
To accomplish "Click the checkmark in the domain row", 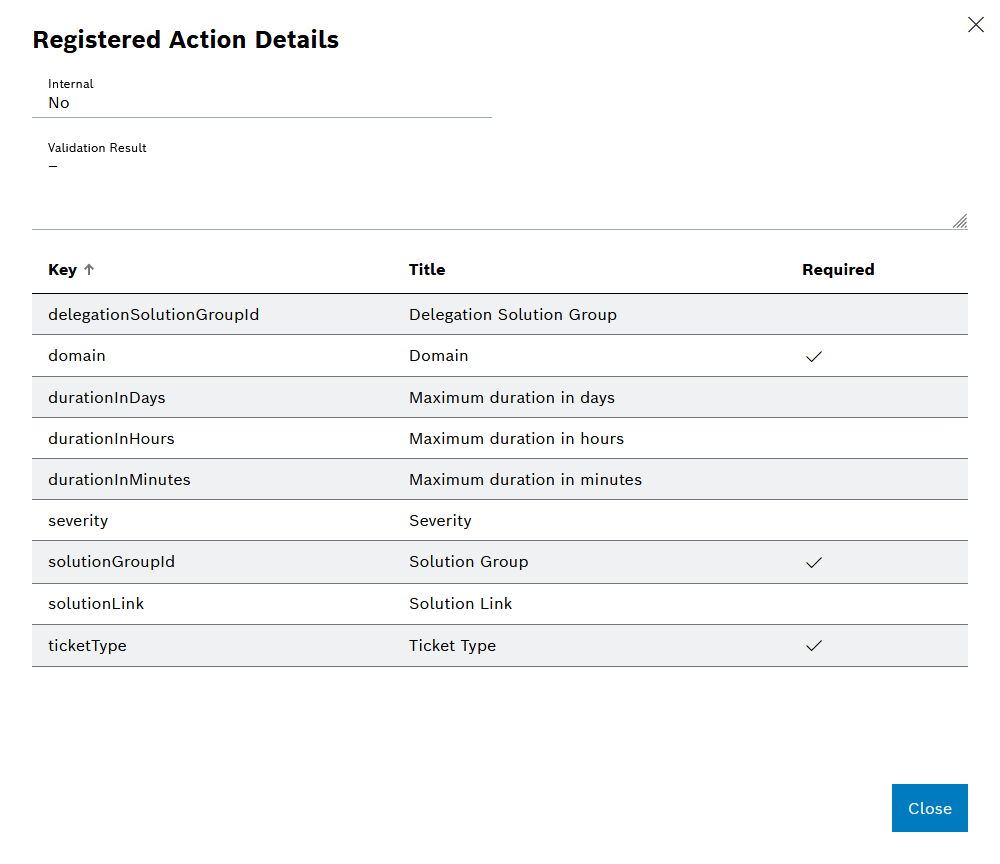I will tap(813, 356).
